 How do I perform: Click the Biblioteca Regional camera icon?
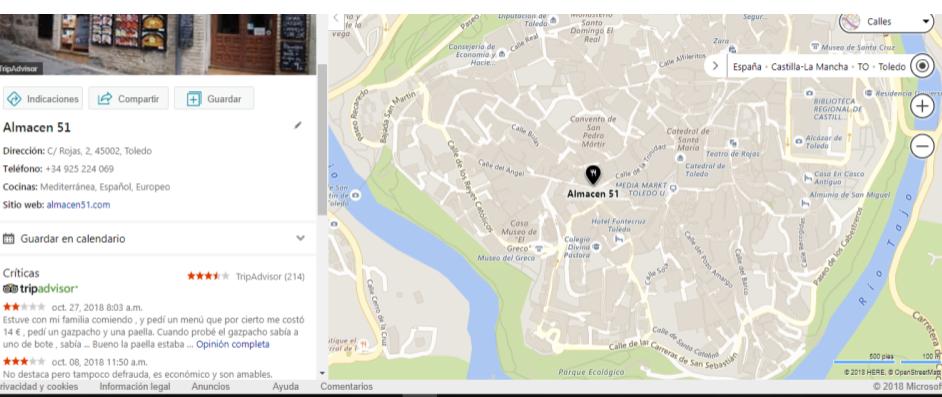click(809, 93)
